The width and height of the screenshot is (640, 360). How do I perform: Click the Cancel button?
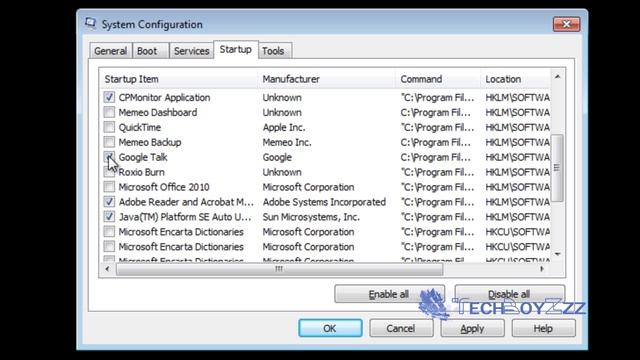click(401, 328)
